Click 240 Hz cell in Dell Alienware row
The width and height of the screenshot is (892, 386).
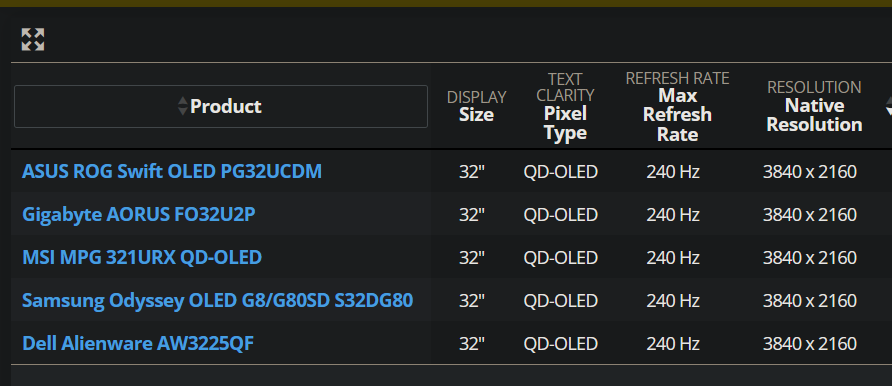tap(672, 344)
